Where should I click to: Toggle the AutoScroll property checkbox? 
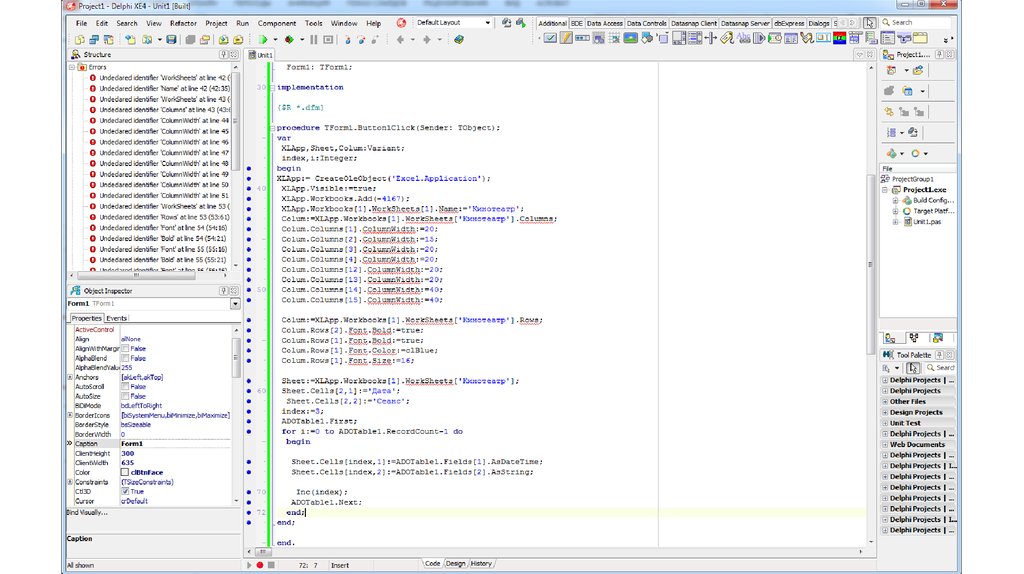(125, 386)
